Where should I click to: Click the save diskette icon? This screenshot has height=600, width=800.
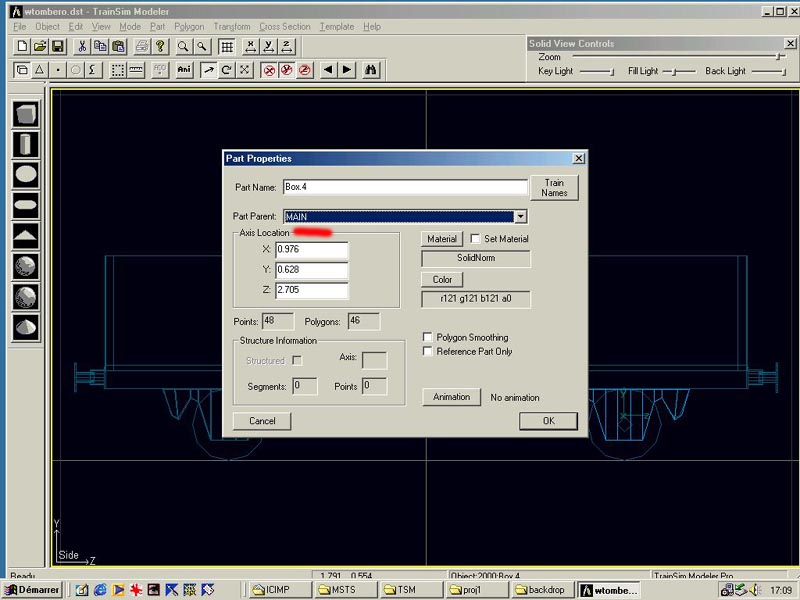58,47
